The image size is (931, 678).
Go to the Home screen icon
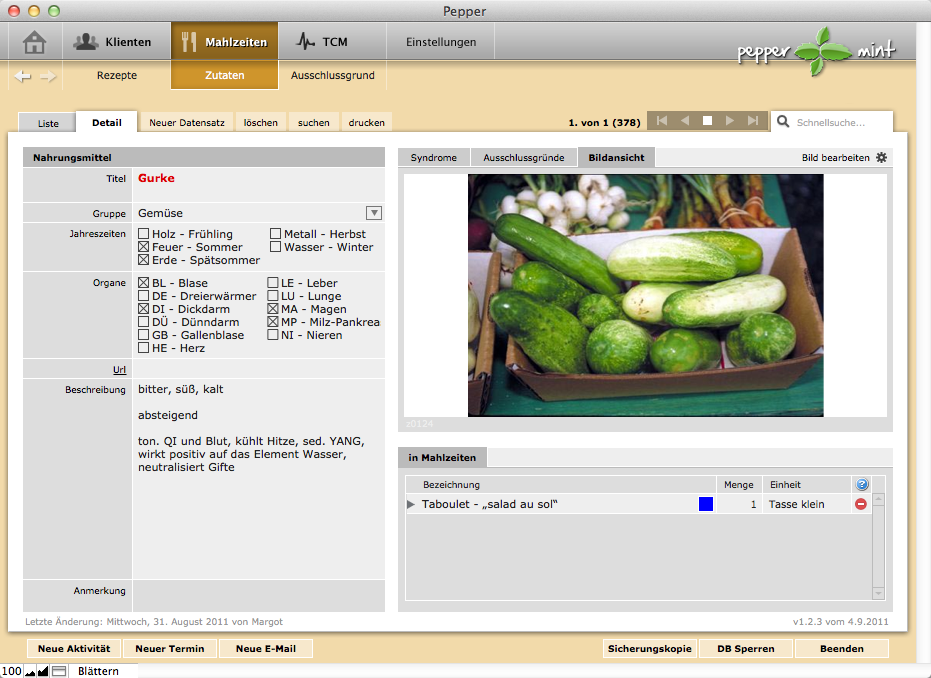click(x=35, y=42)
